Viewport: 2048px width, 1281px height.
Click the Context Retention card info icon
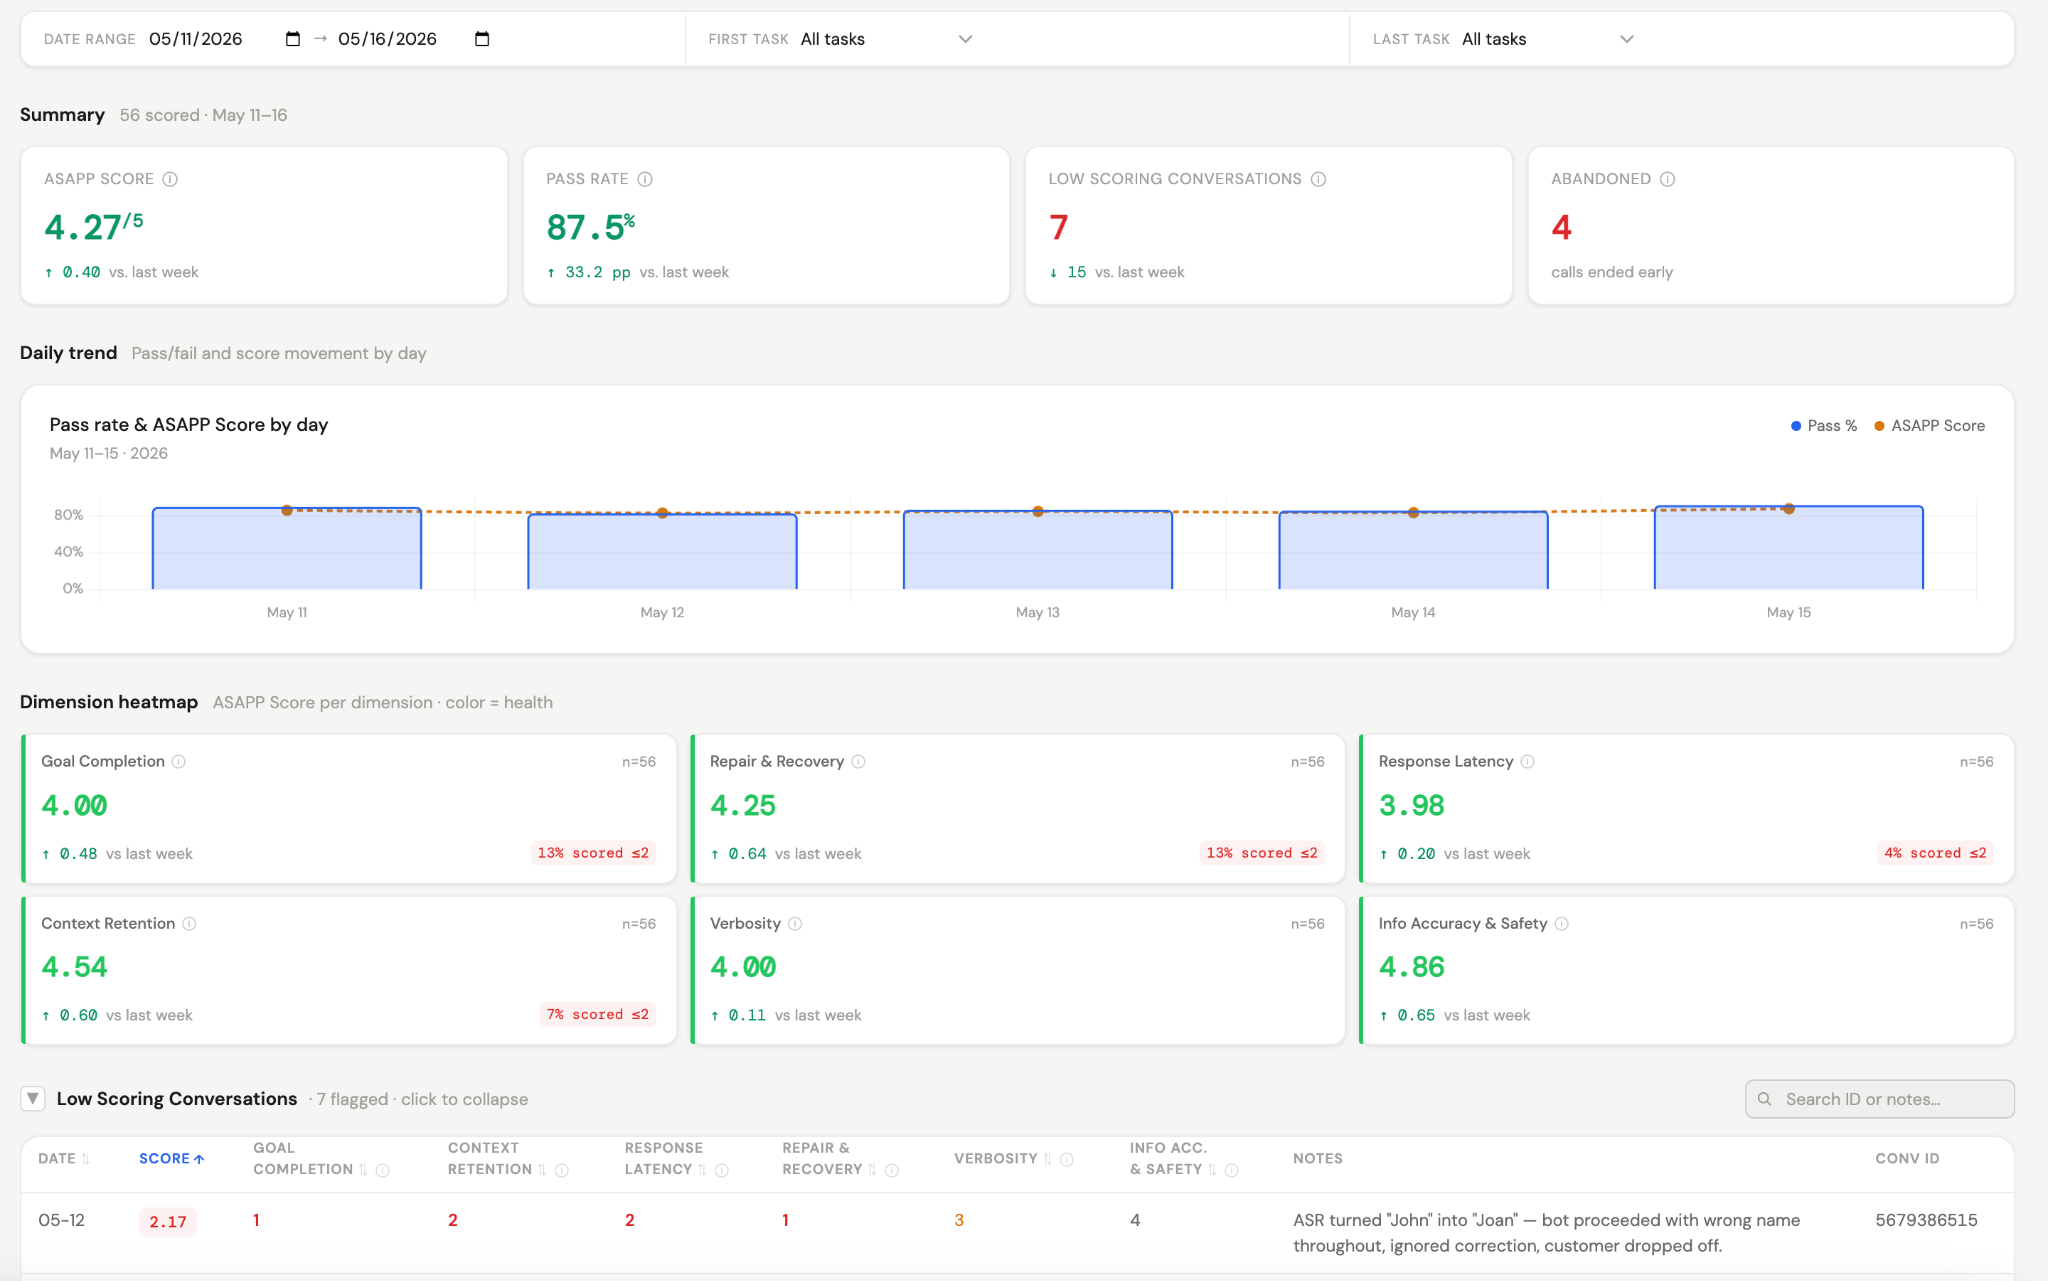pyautogui.click(x=189, y=924)
